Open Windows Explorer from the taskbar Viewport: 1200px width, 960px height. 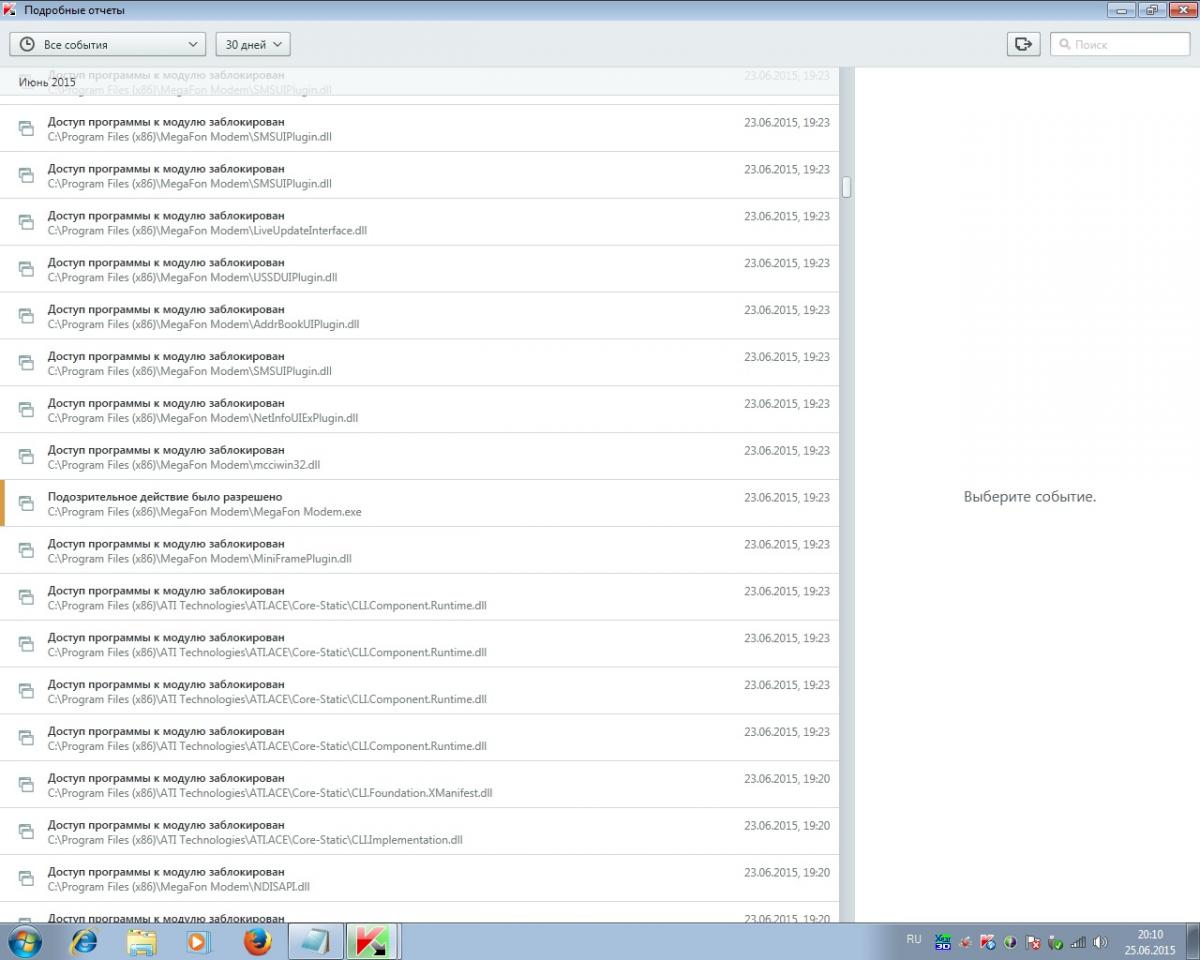pos(142,941)
